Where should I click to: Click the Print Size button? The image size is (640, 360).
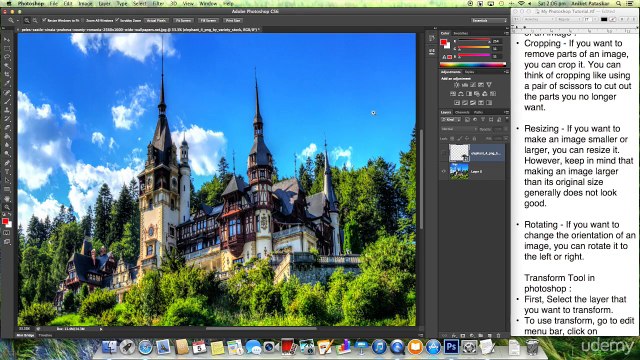coord(233,20)
